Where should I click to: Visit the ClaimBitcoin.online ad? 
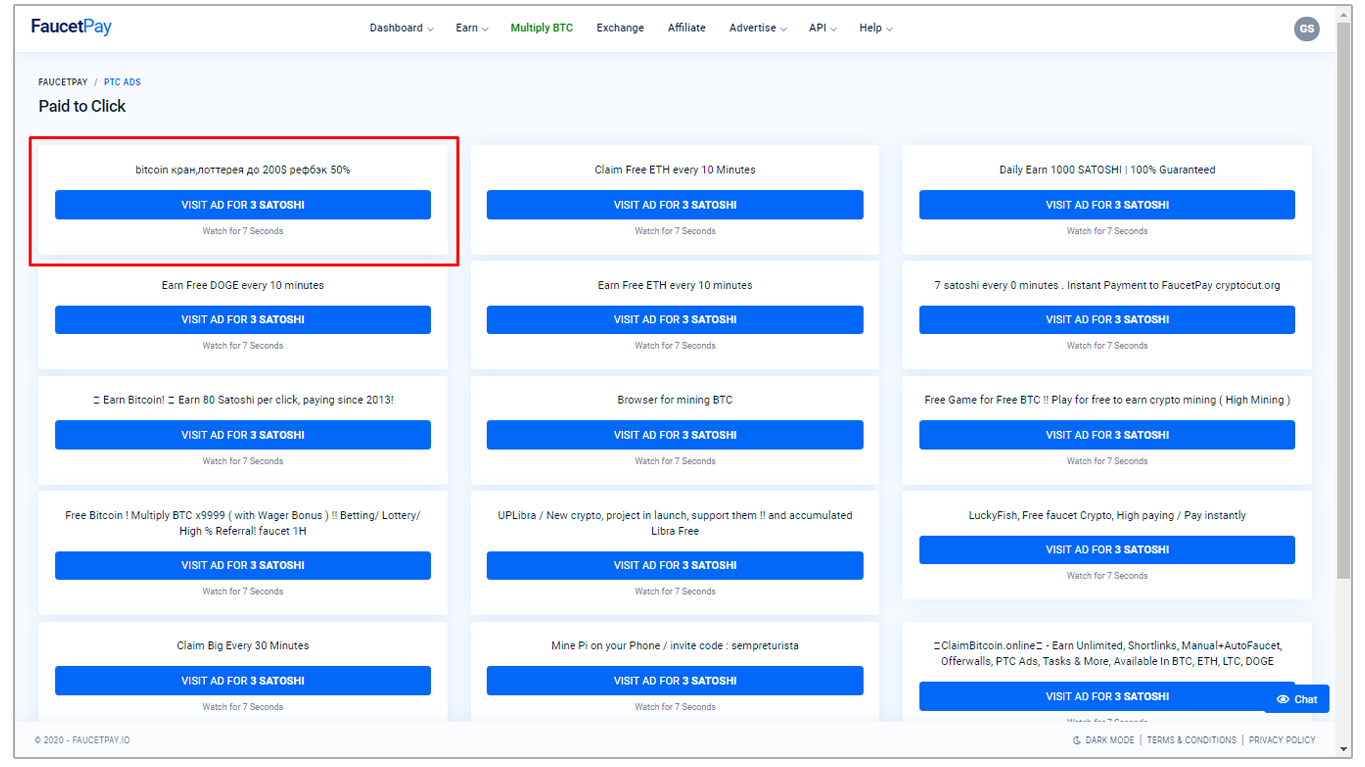(x=1107, y=696)
